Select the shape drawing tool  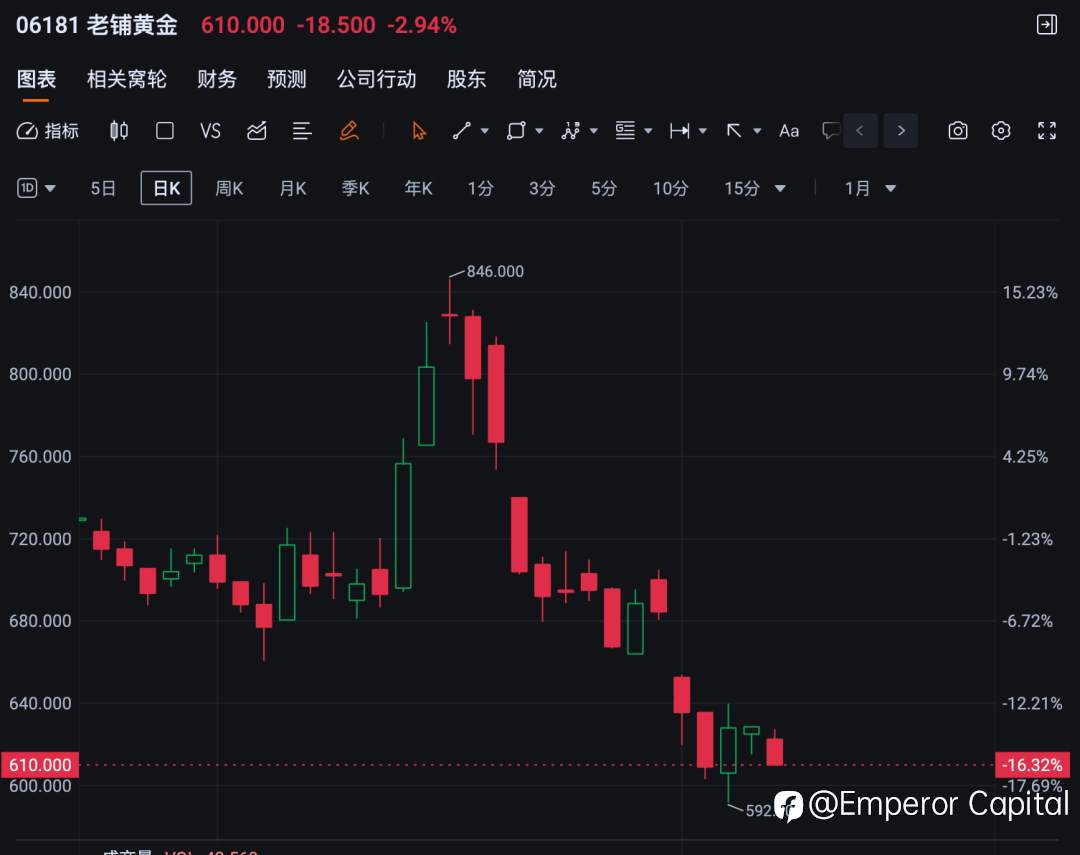tap(516, 130)
